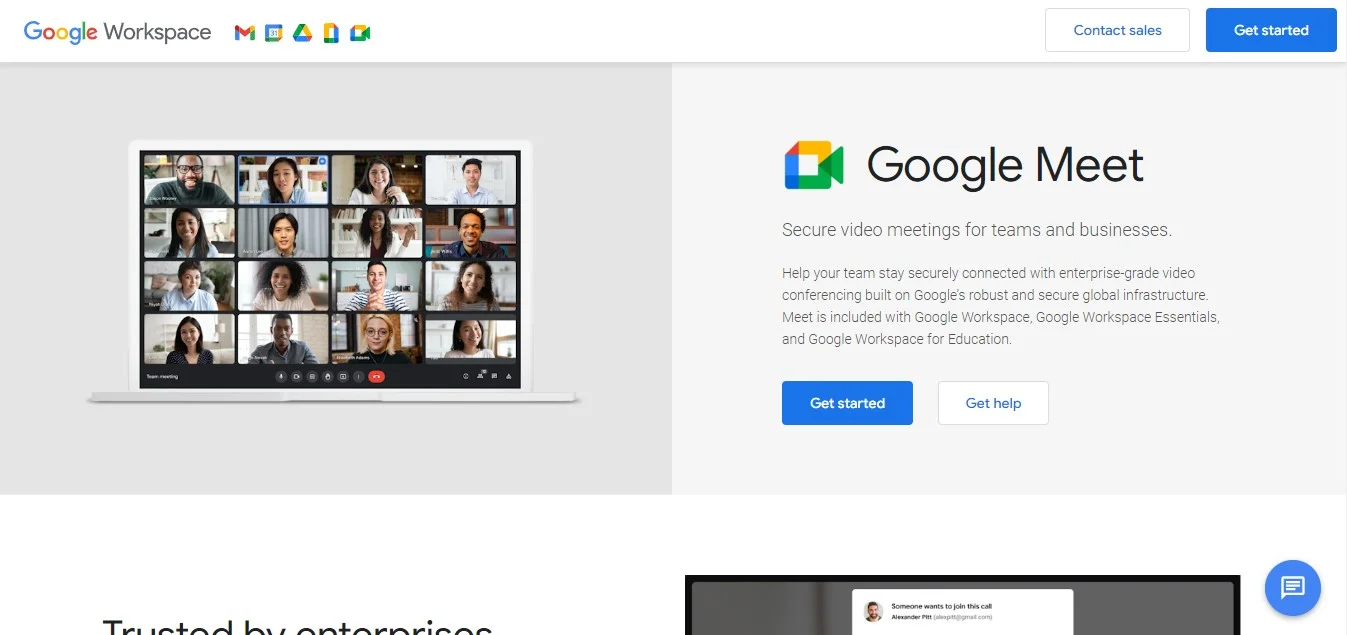Click the people icon in laptop meeting bar
This screenshot has height=635, width=1347.
click(480, 376)
